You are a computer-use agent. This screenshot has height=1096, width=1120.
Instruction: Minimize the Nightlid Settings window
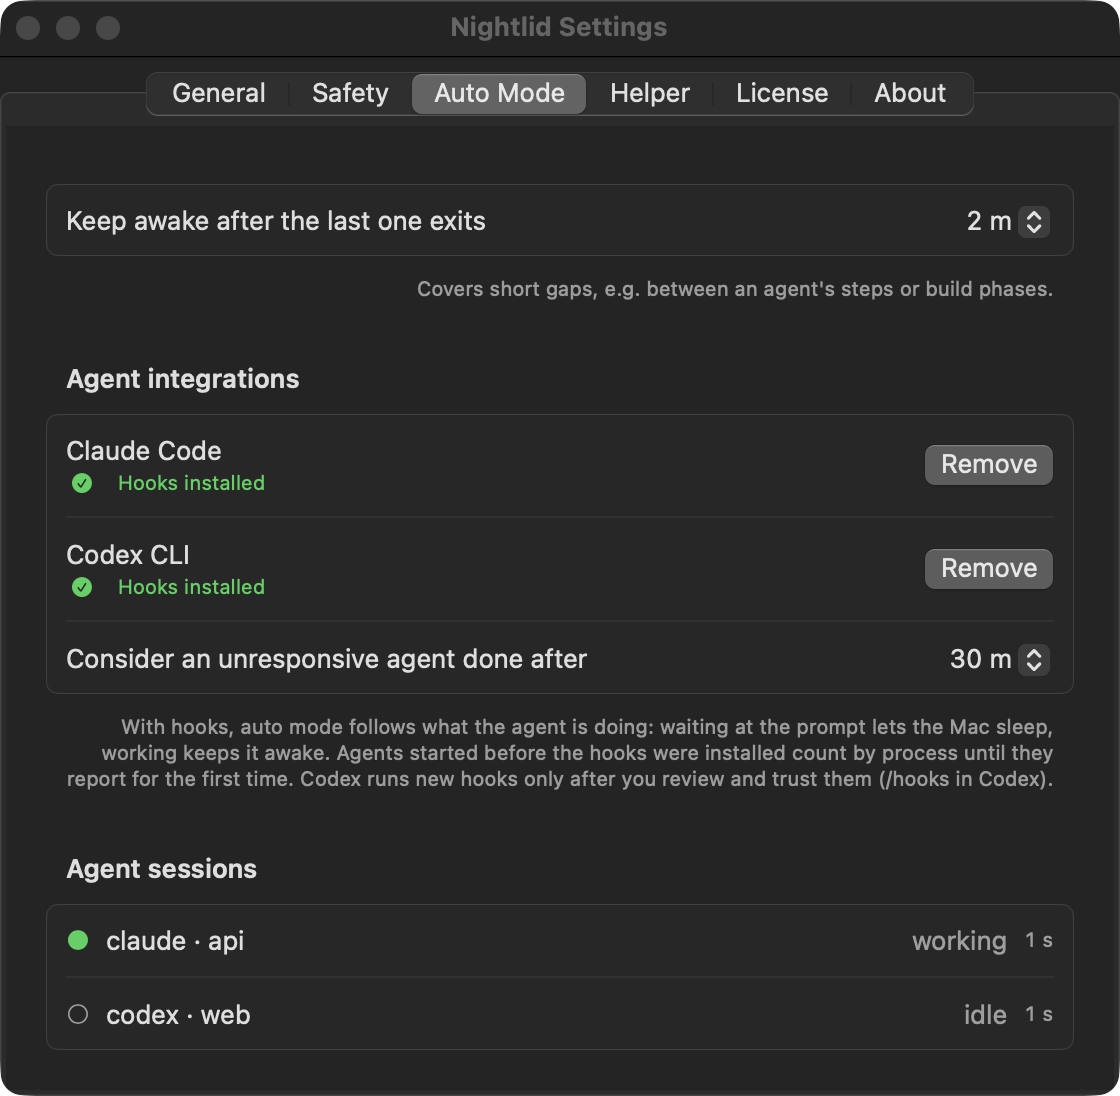[x=68, y=28]
